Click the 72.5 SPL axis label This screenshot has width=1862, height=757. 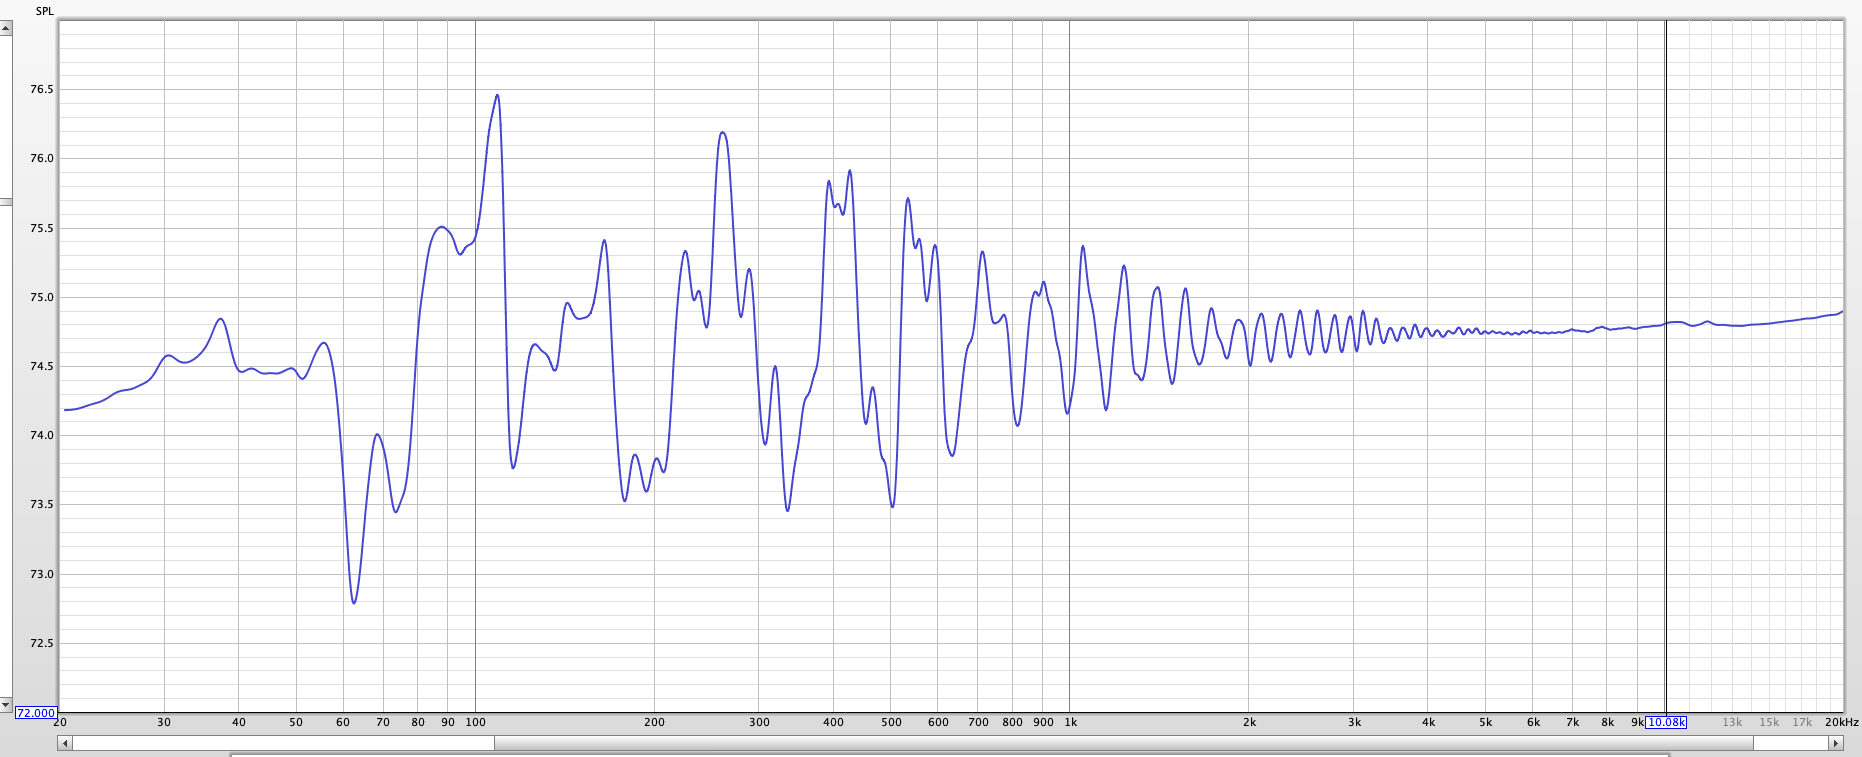[42, 643]
